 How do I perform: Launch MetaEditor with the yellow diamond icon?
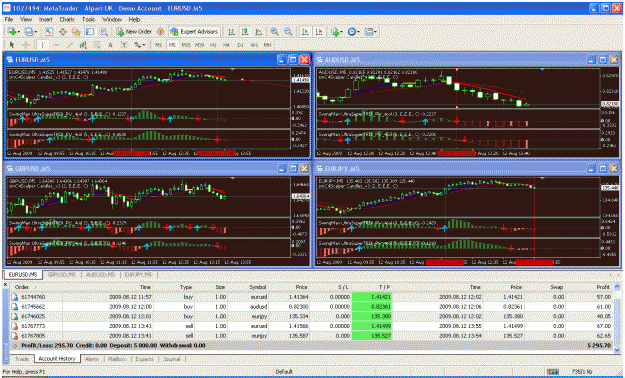(160, 32)
